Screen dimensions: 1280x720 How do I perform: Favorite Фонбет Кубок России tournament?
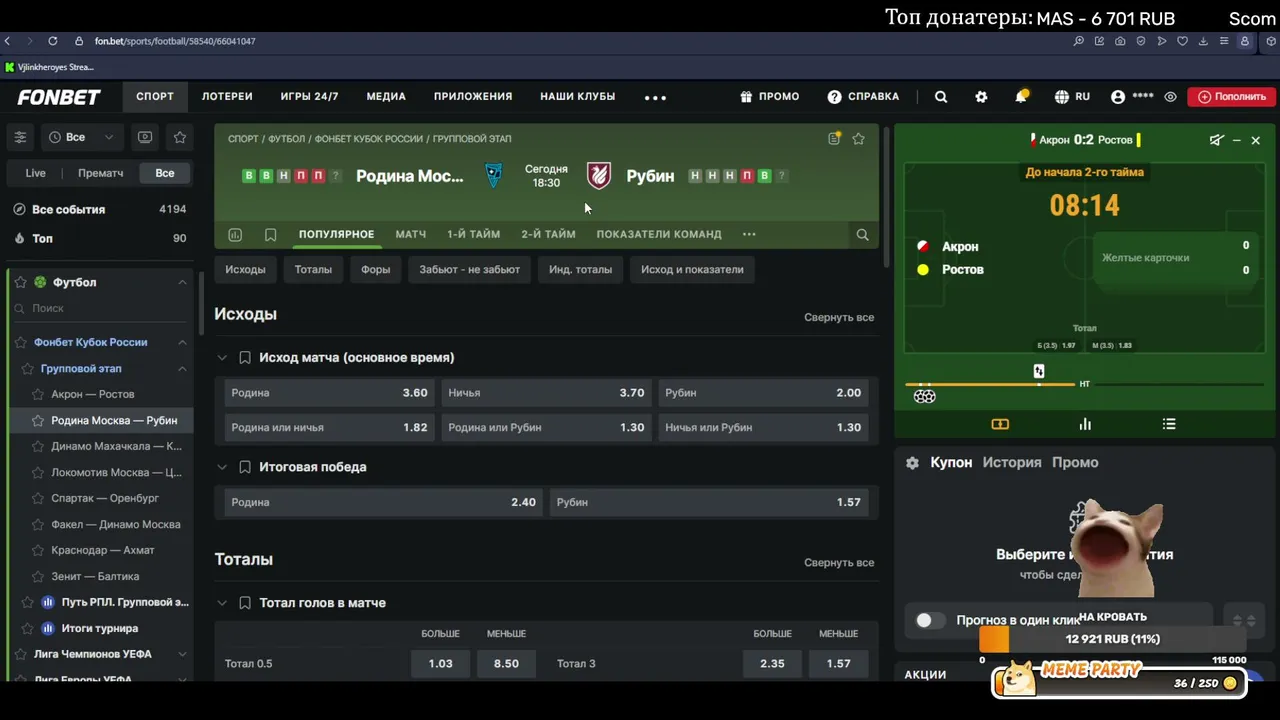20,342
